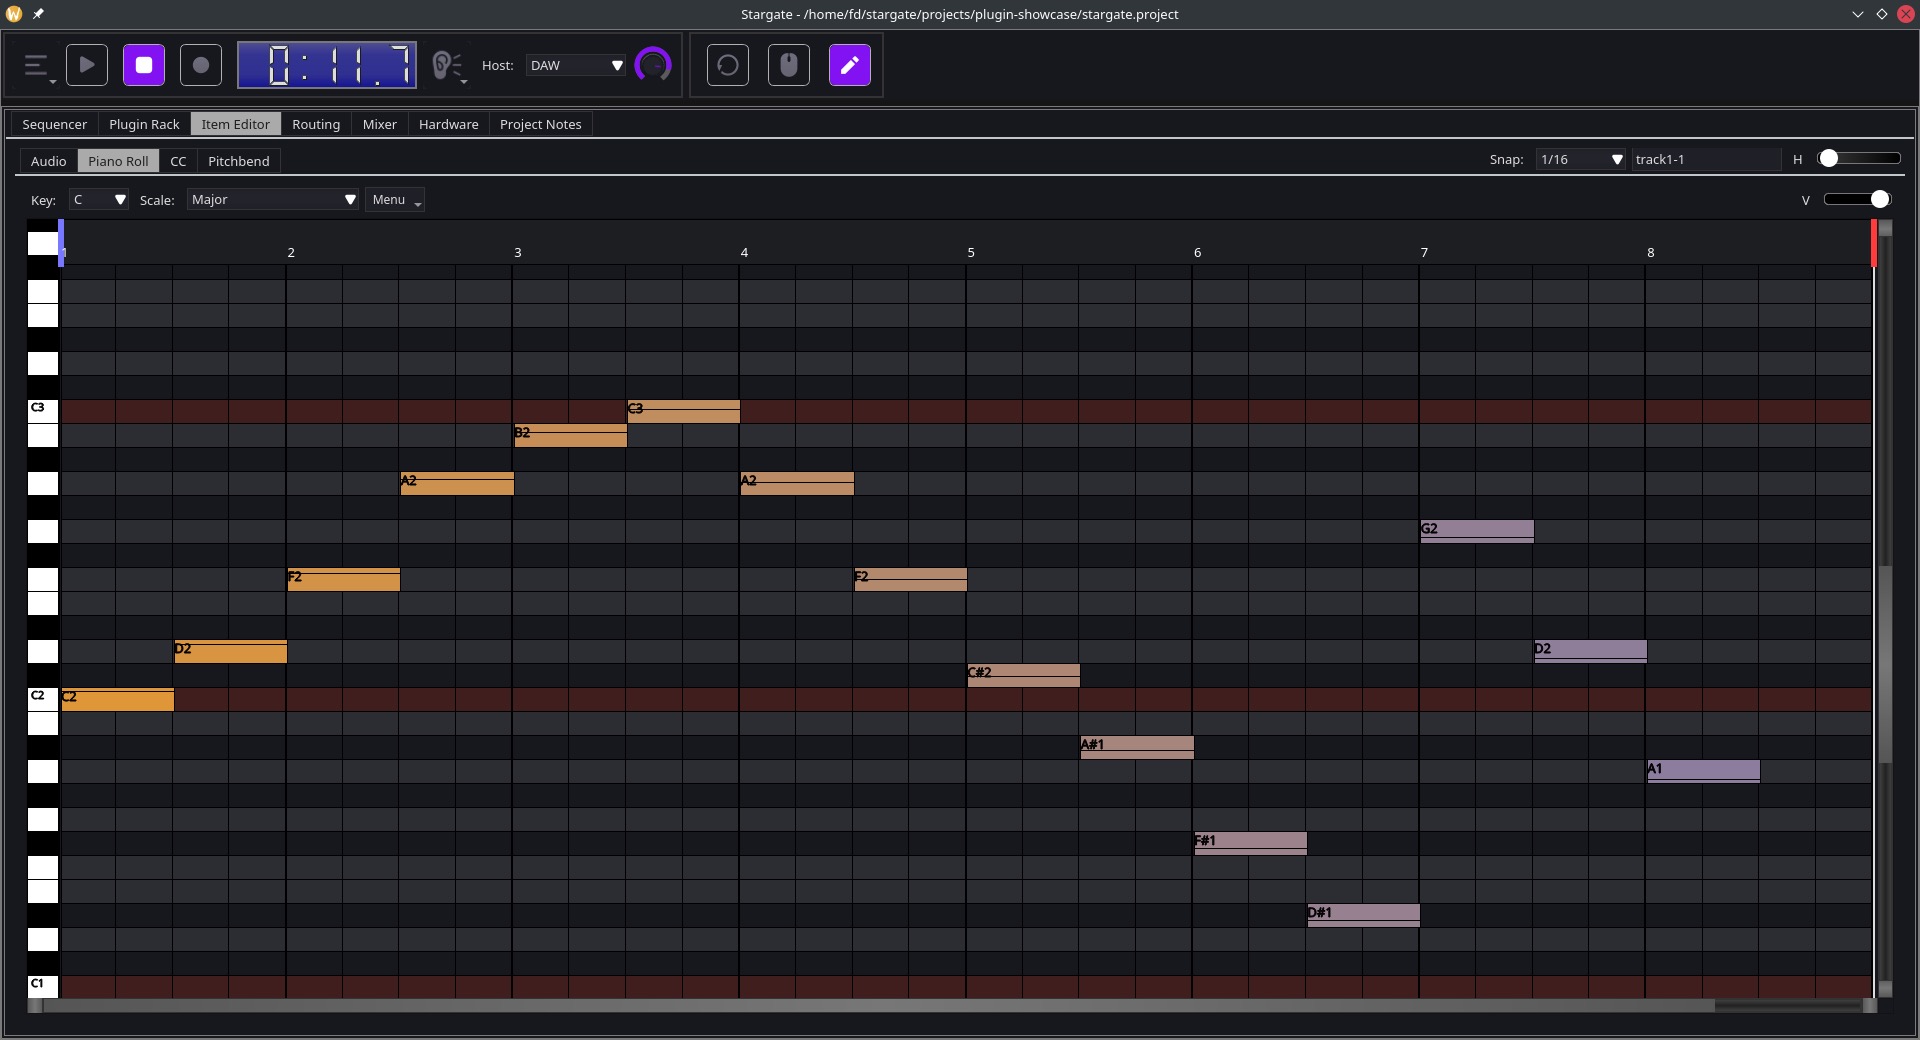Select the orange D2 note in bar 1
The height and width of the screenshot is (1040, 1920).
point(231,651)
